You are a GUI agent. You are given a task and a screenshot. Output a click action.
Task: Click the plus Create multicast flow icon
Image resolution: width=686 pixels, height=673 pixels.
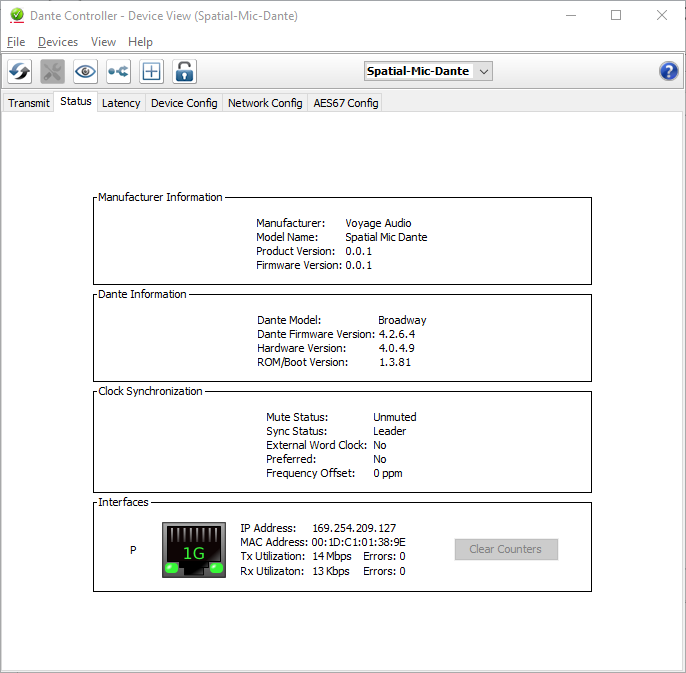151,71
